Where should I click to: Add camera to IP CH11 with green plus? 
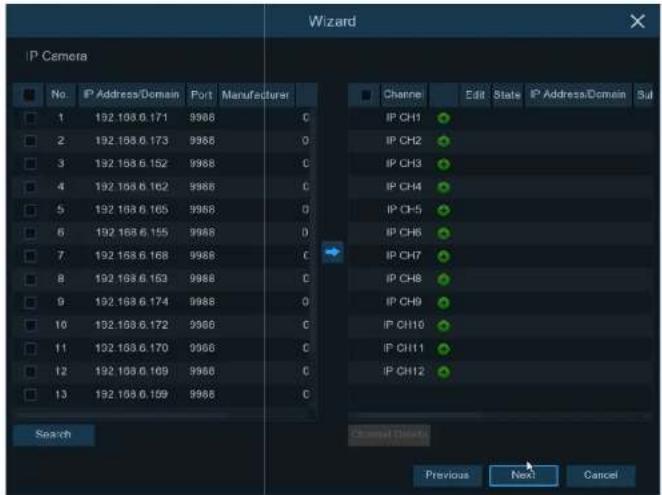[x=443, y=349]
